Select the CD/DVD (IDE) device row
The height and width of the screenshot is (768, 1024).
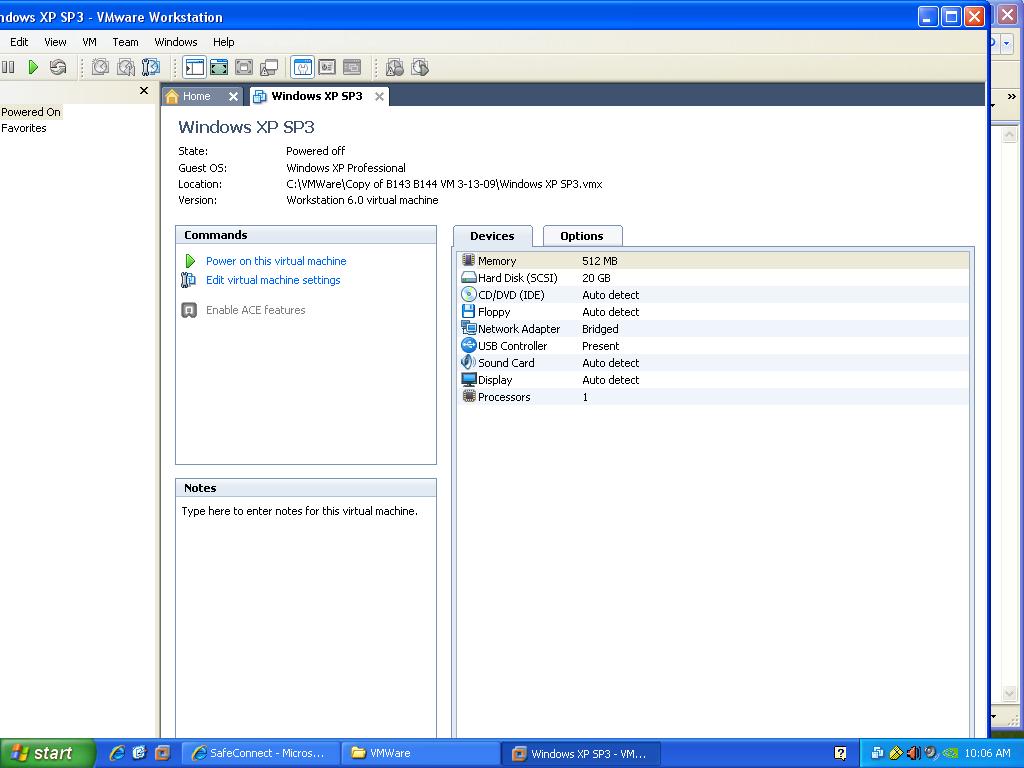click(x=714, y=295)
